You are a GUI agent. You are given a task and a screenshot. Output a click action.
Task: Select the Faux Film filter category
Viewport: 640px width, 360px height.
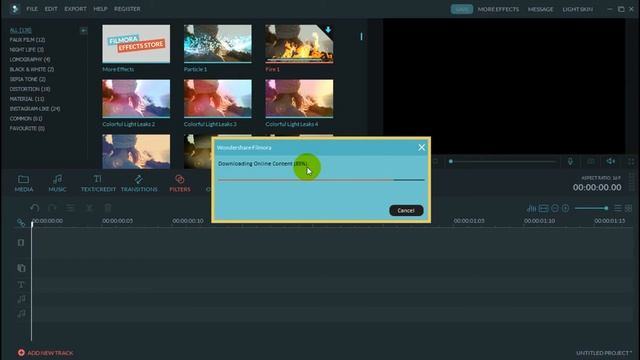(27, 40)
